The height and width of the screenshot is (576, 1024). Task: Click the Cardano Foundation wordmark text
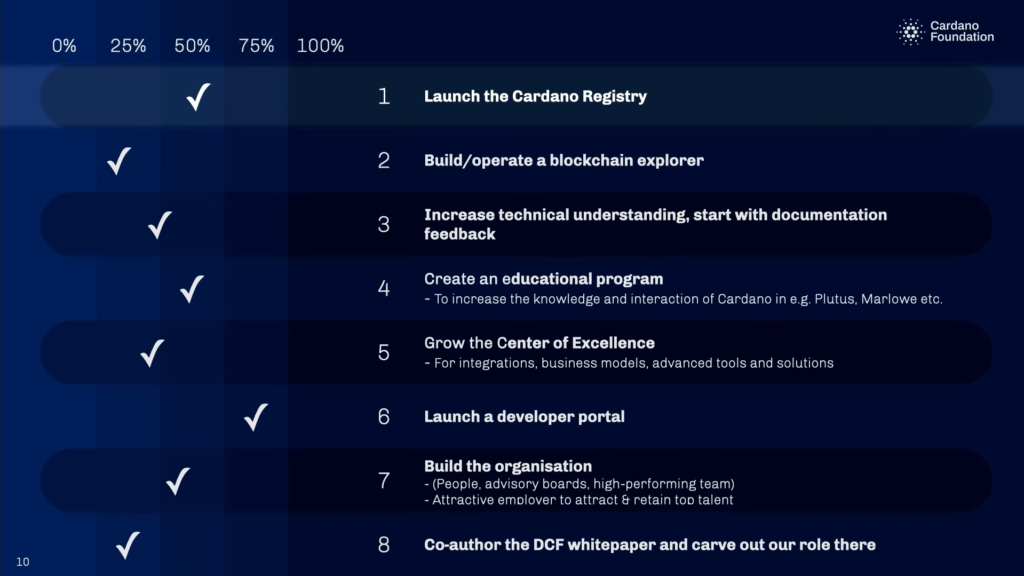pos(961,31)
